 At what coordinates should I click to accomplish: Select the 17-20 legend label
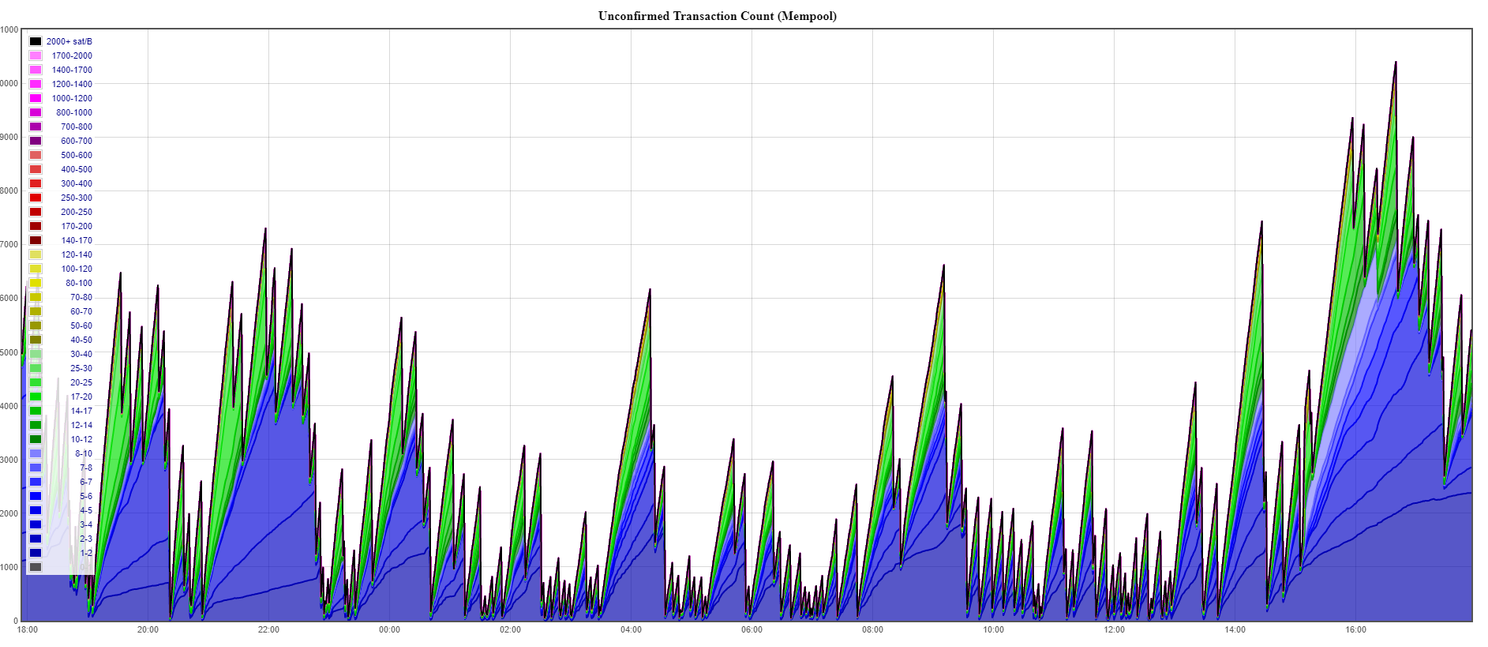81,396
